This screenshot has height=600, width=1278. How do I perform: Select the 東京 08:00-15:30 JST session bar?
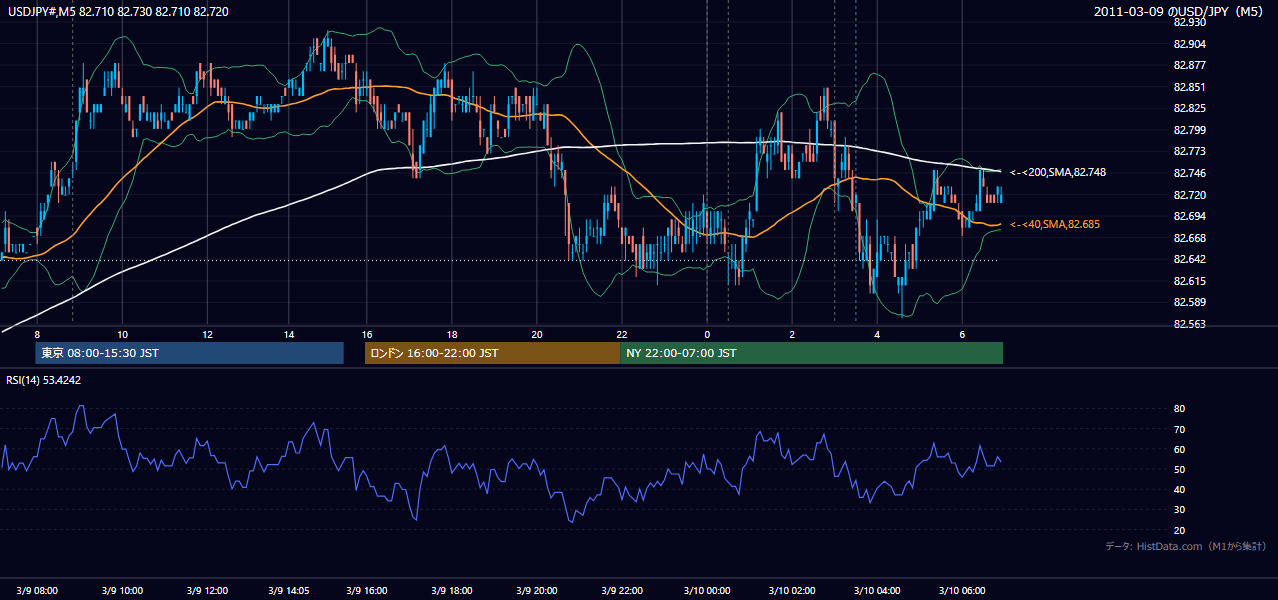(189, 353)
